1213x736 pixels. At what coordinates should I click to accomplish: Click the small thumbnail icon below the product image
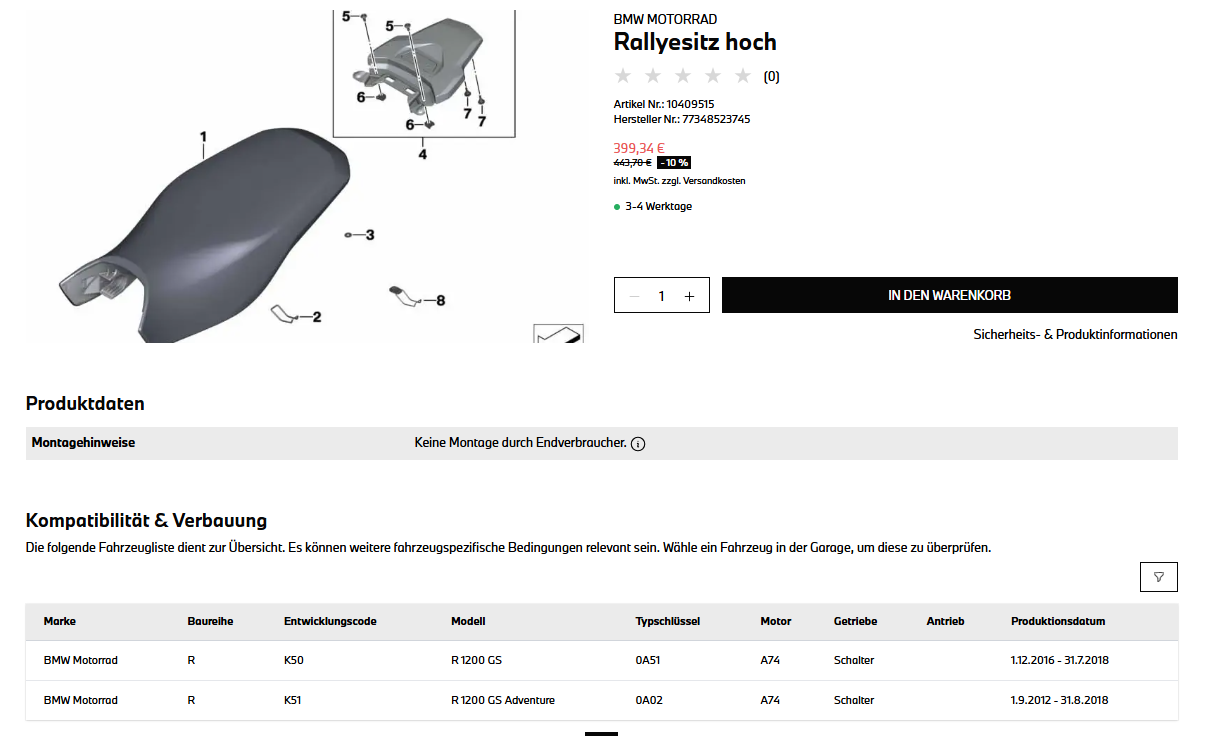[558, 334]
